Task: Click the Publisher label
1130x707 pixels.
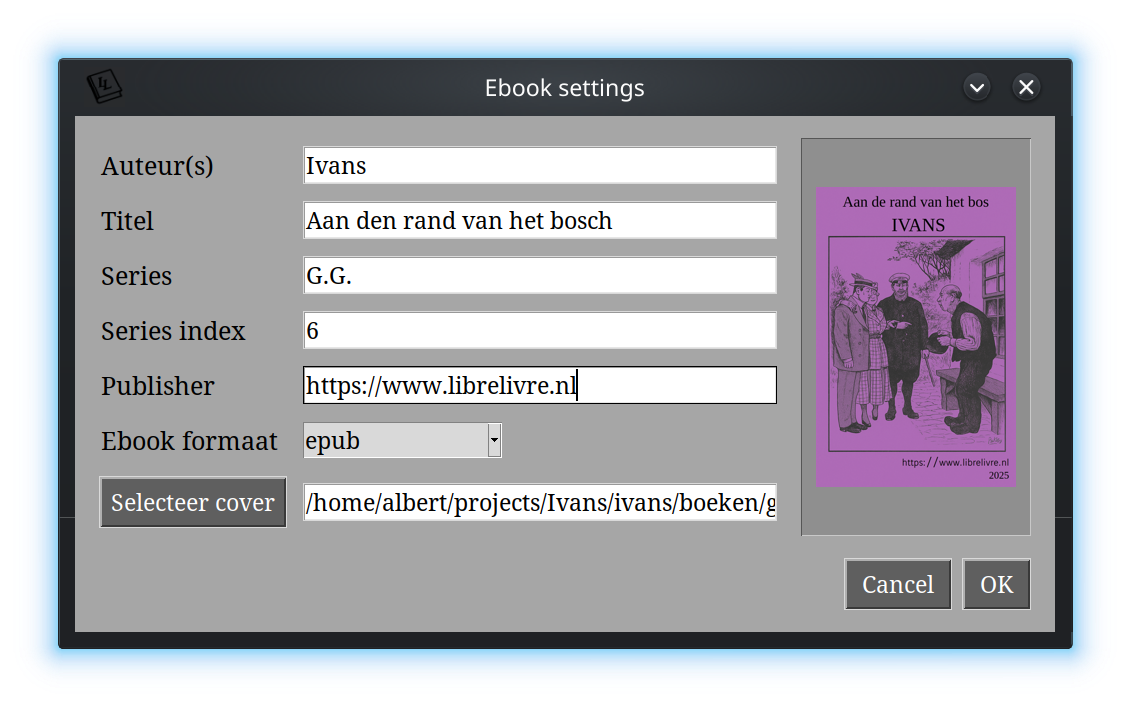Action: [x=158, y=386]
